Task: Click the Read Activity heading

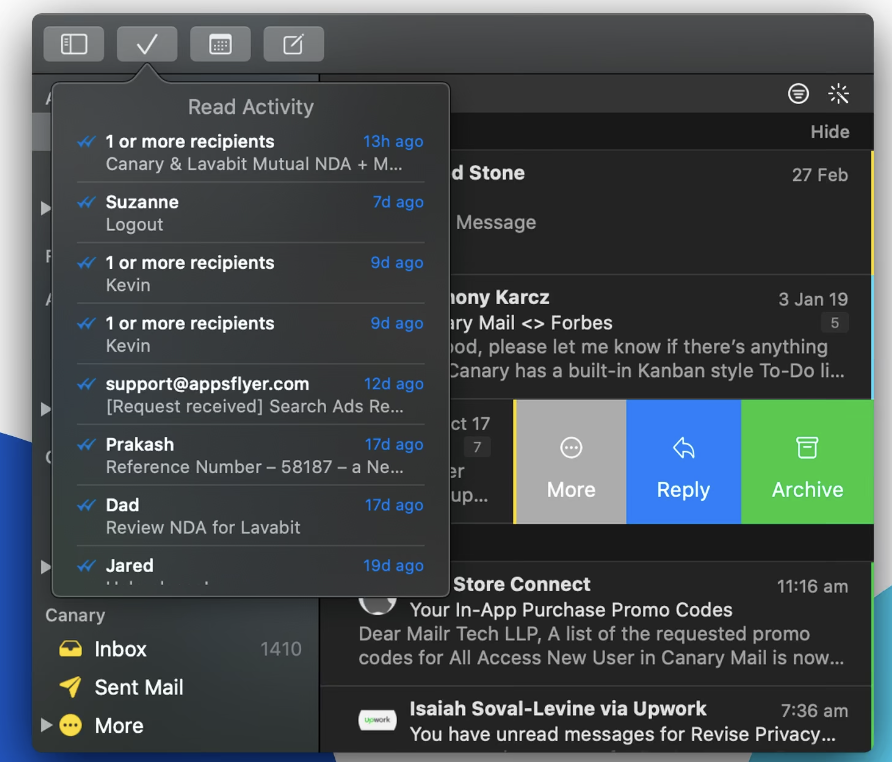Action: point(251,107)
